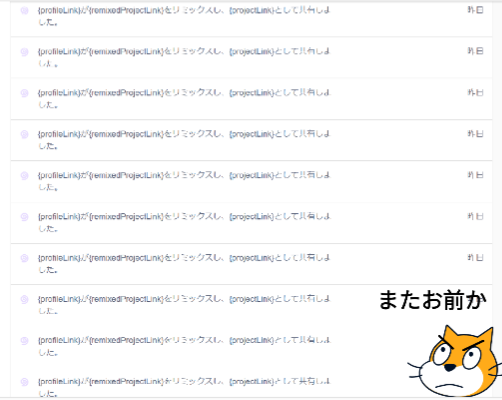Open {remixedProjectLink} in the third message

(x=127, y=93)
